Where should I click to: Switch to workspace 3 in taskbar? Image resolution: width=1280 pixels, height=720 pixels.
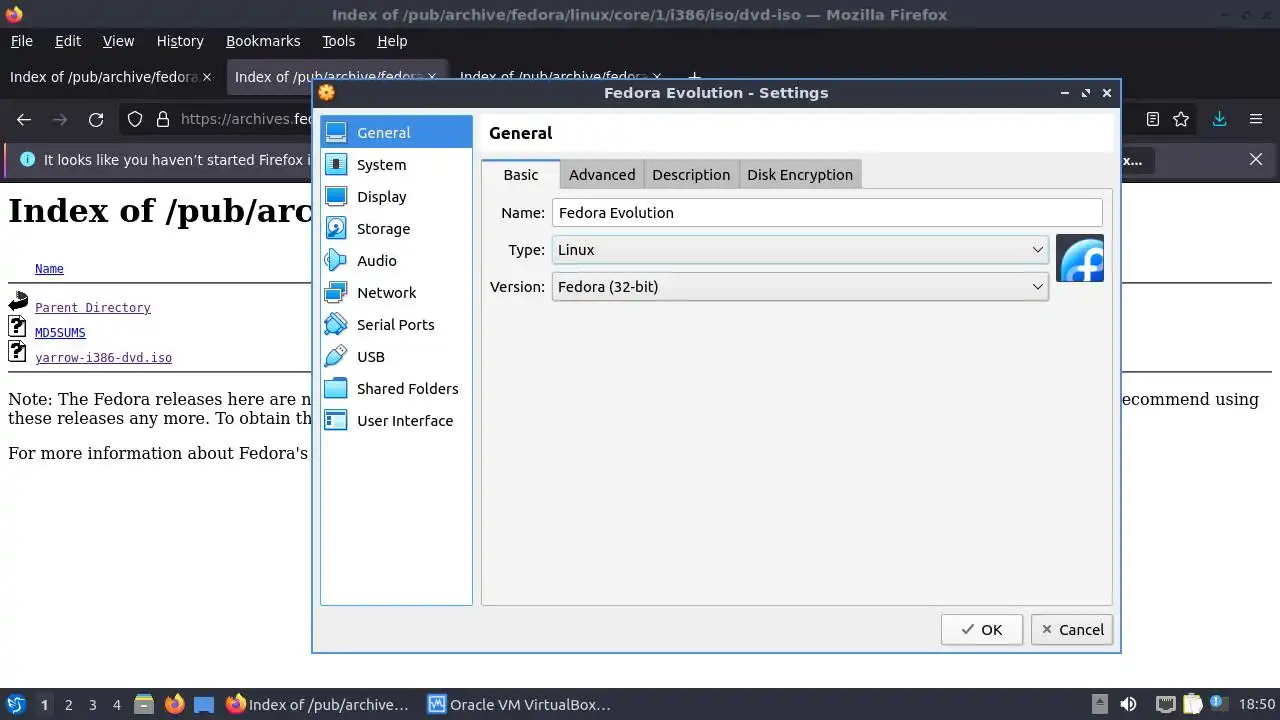[x=92, y=705]
